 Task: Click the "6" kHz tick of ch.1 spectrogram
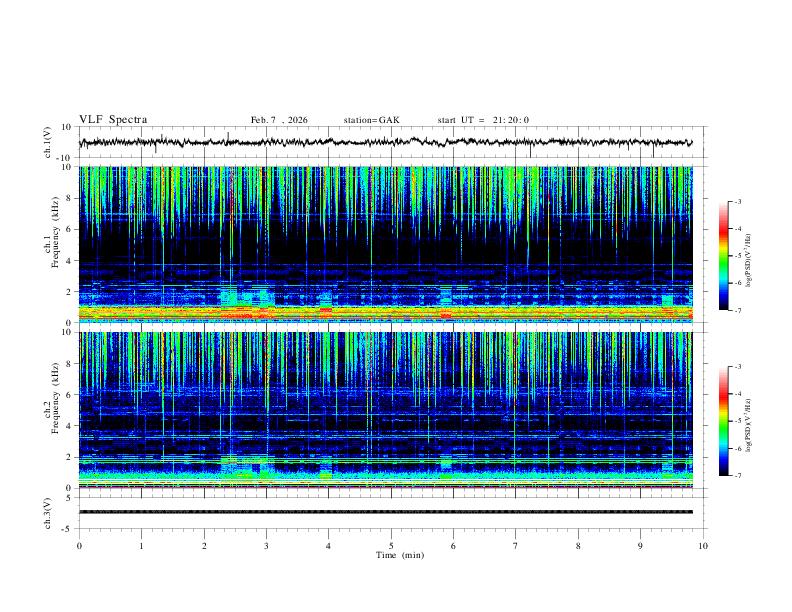tap(70, 229)
